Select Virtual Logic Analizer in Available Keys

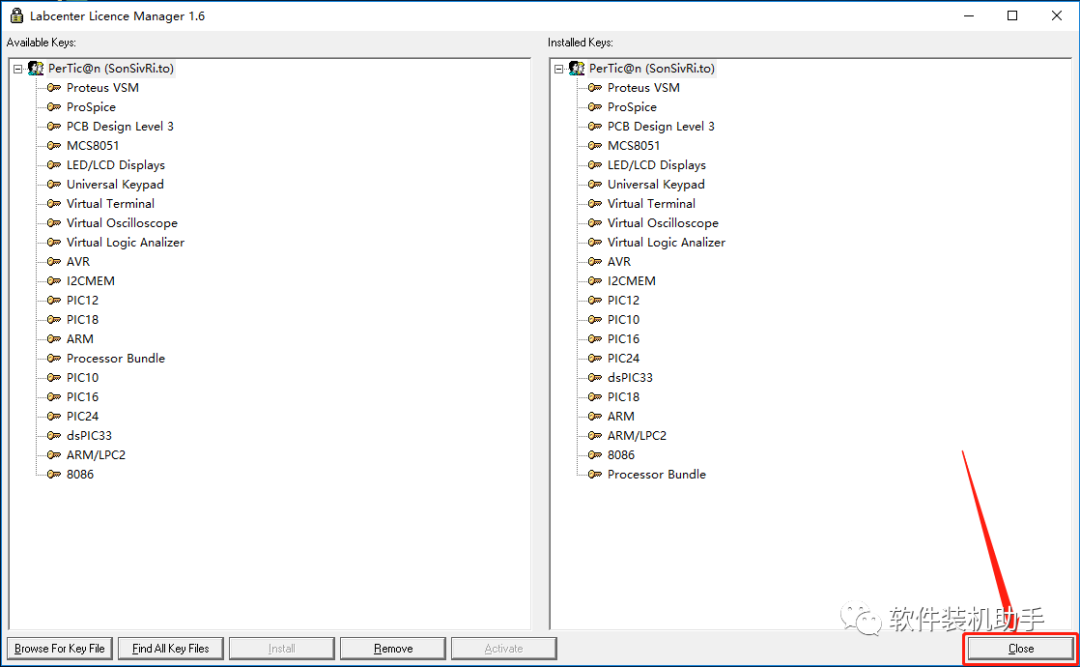[125, 242]
